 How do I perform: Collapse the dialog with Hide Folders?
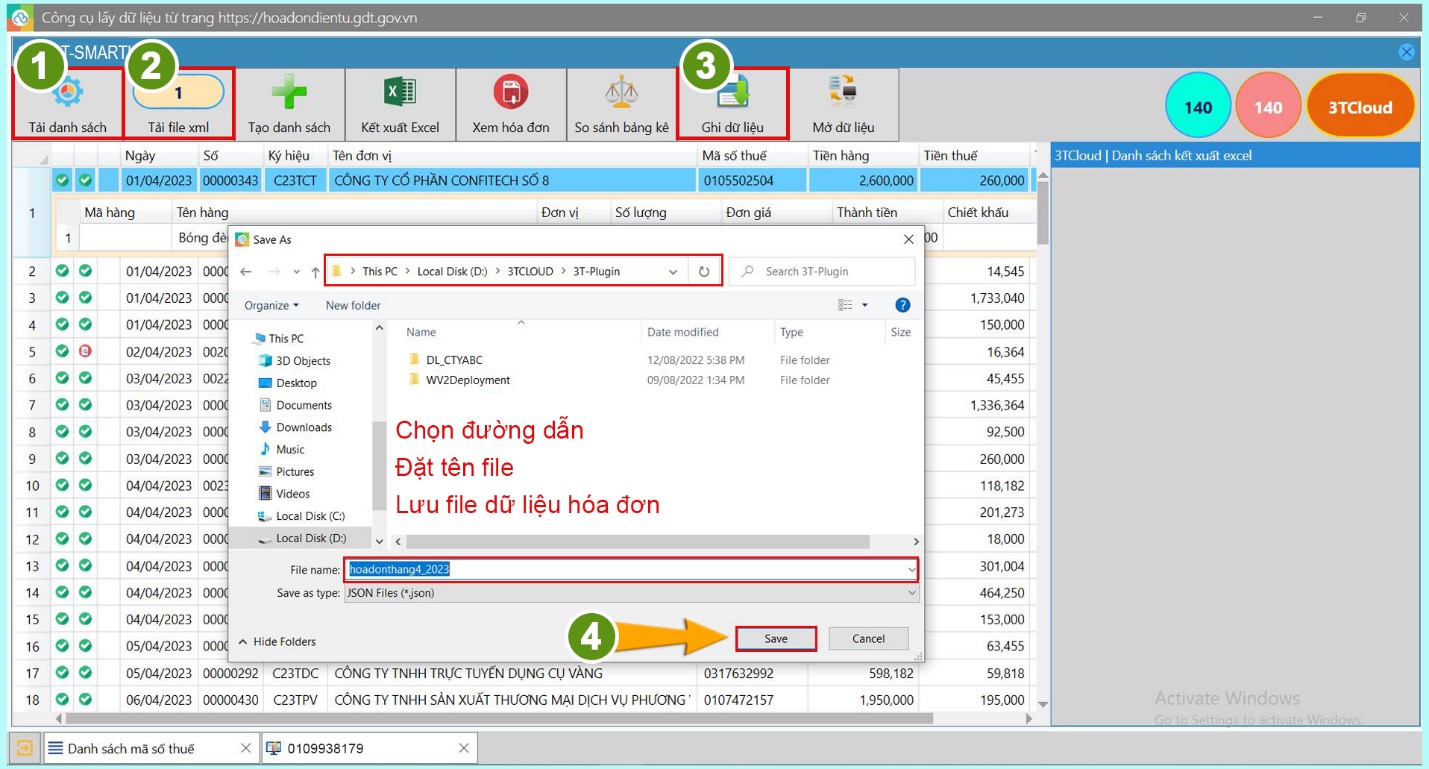[277, 642]
